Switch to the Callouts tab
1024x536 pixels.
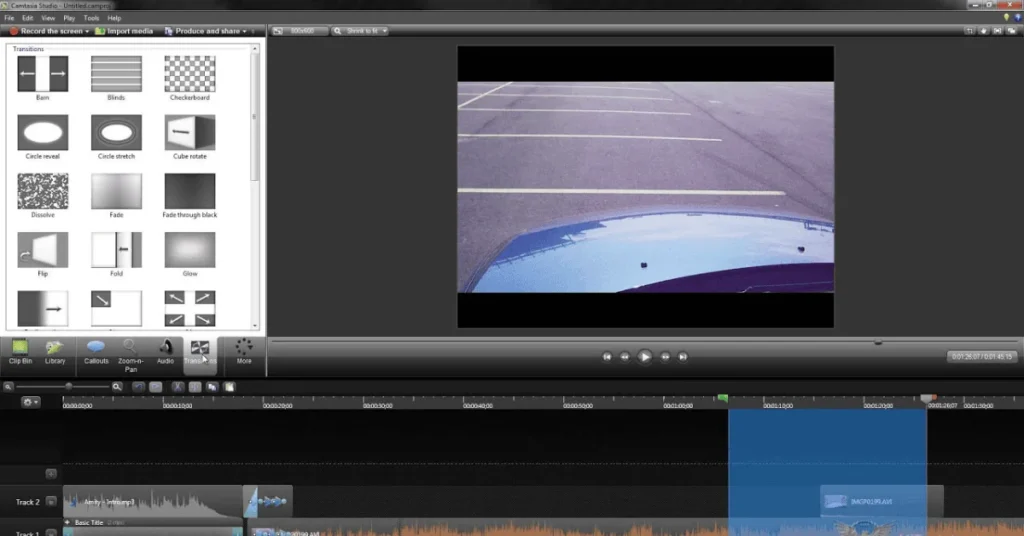pos(96,353)
